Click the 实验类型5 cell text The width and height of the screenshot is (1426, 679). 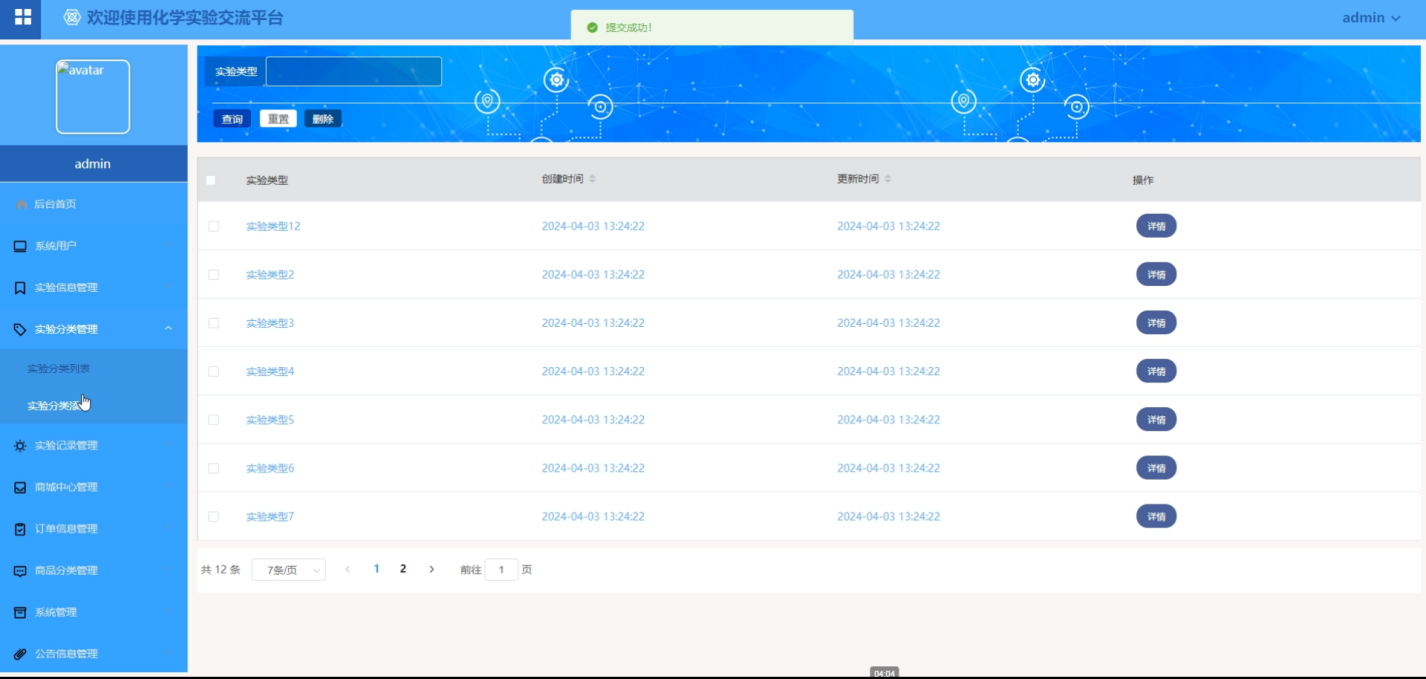(270, 420)
